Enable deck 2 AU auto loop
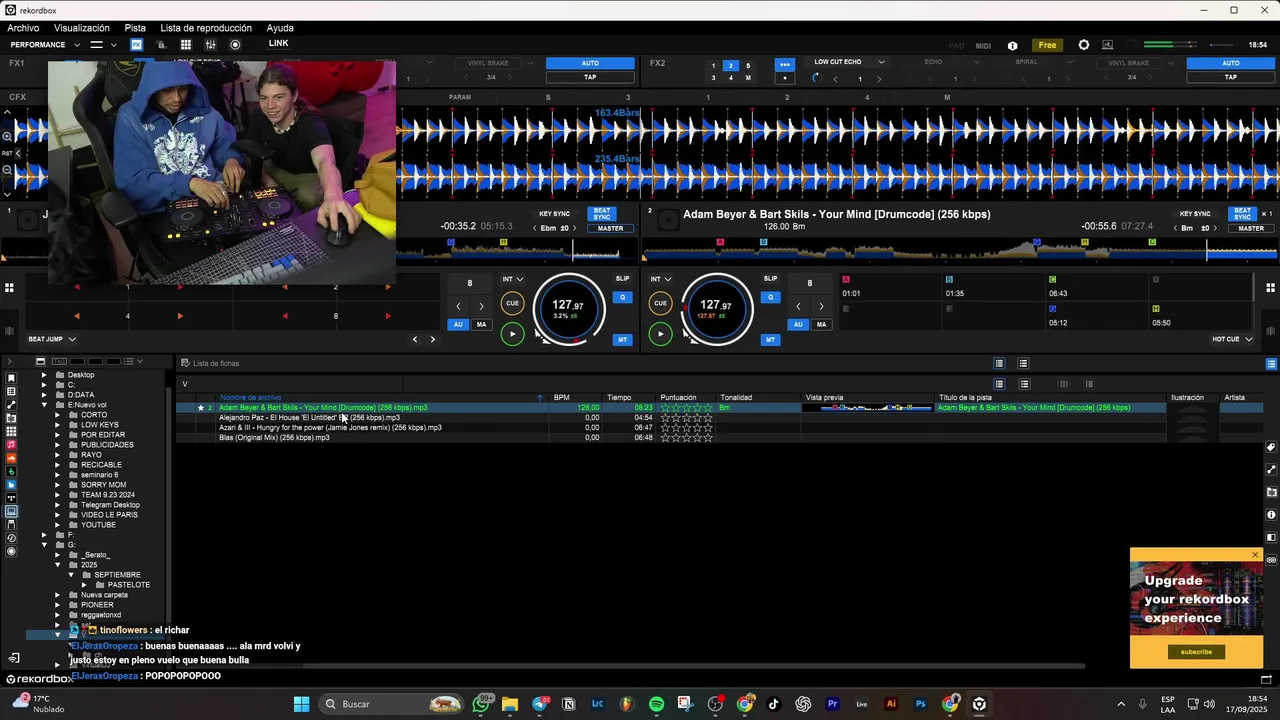 tap(798, 324)
